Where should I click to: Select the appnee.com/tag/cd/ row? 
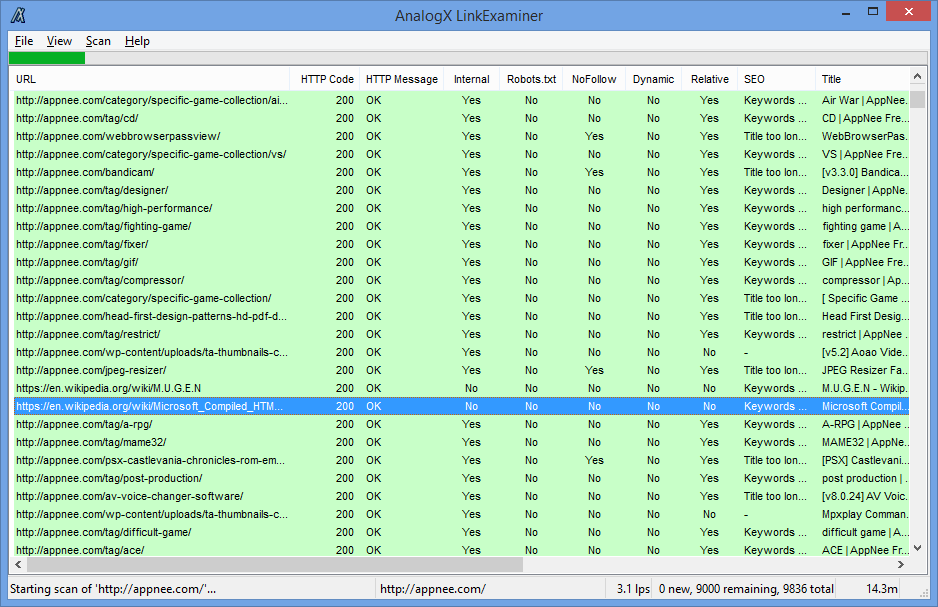click(x=461, y=118)
